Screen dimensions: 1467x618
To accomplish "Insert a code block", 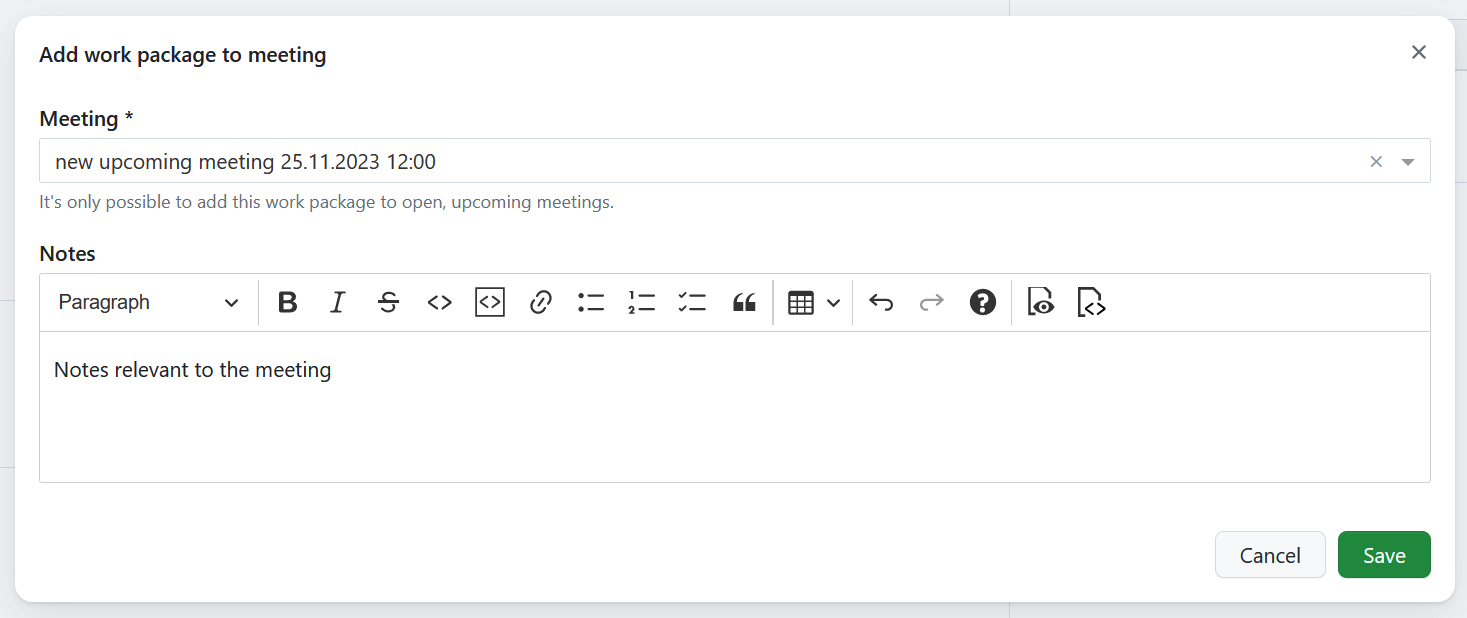I will tap(490, 303).
